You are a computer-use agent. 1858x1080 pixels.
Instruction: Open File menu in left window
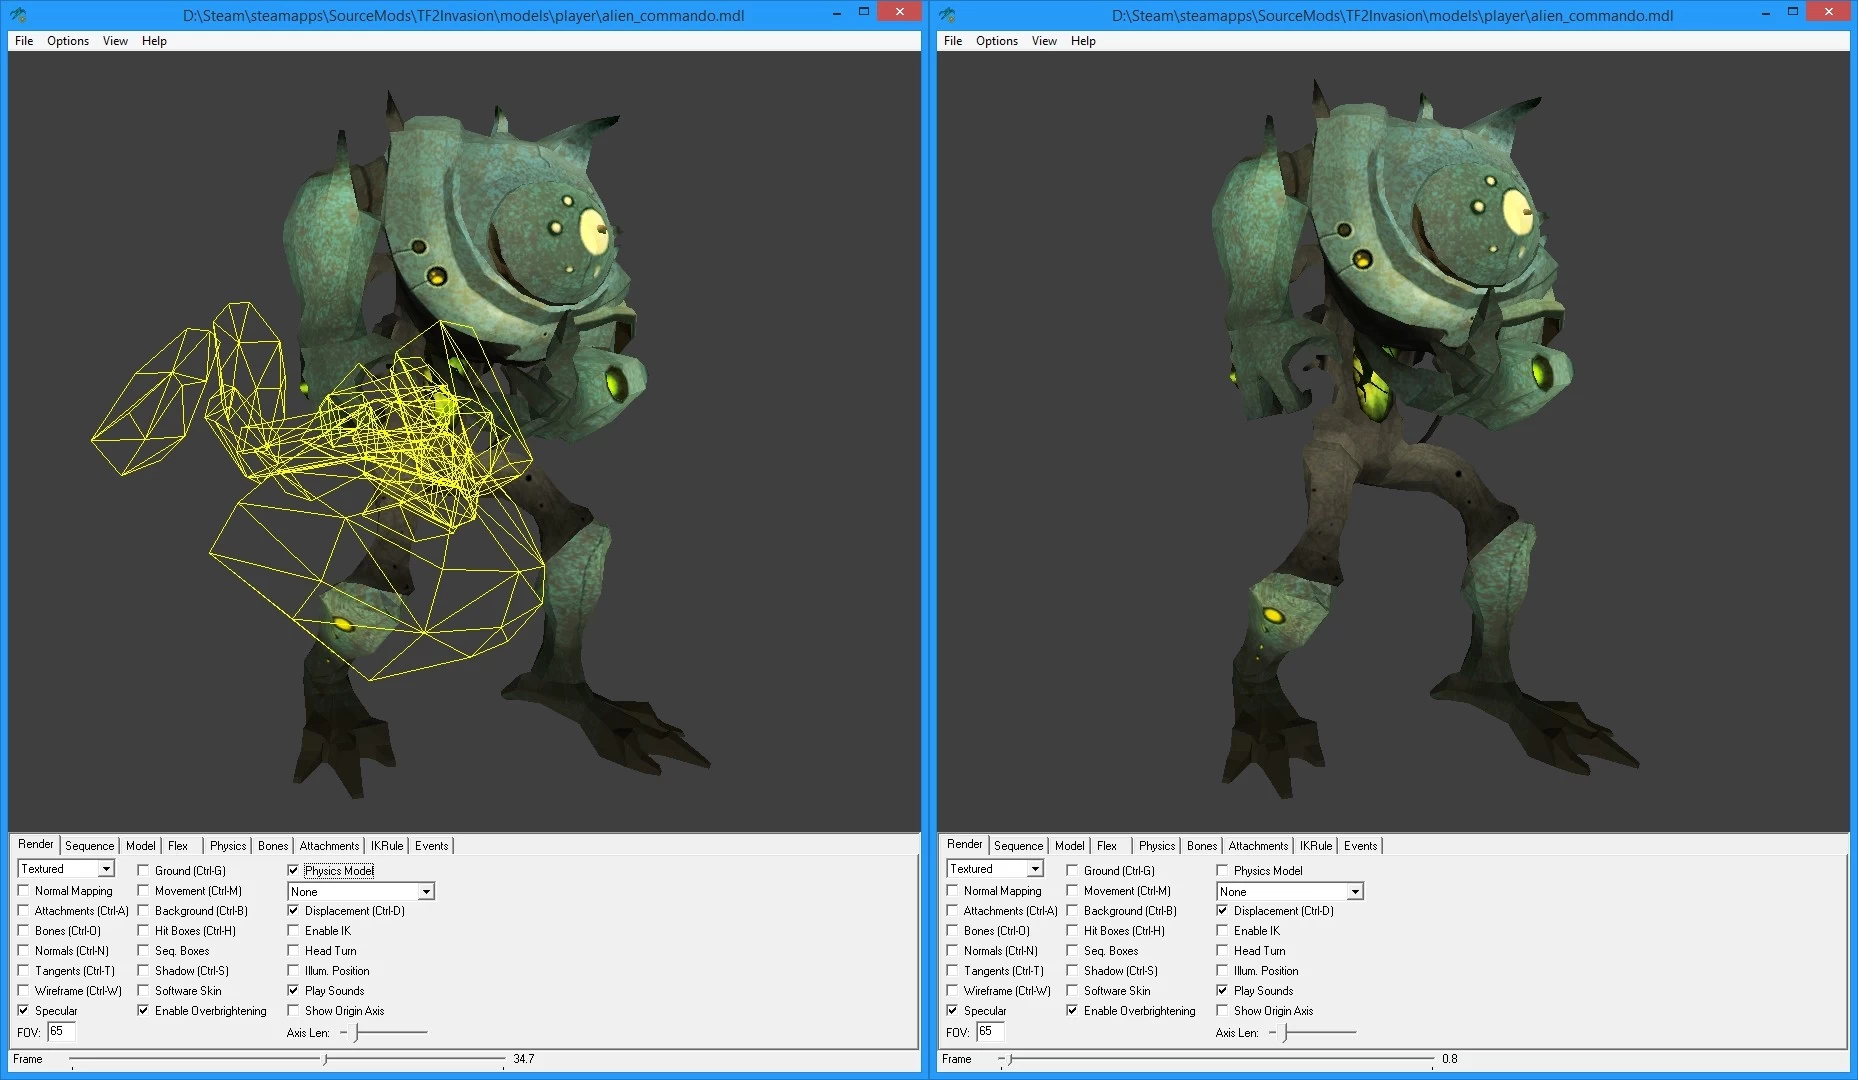pyautogui.click(x=24, y=41)
